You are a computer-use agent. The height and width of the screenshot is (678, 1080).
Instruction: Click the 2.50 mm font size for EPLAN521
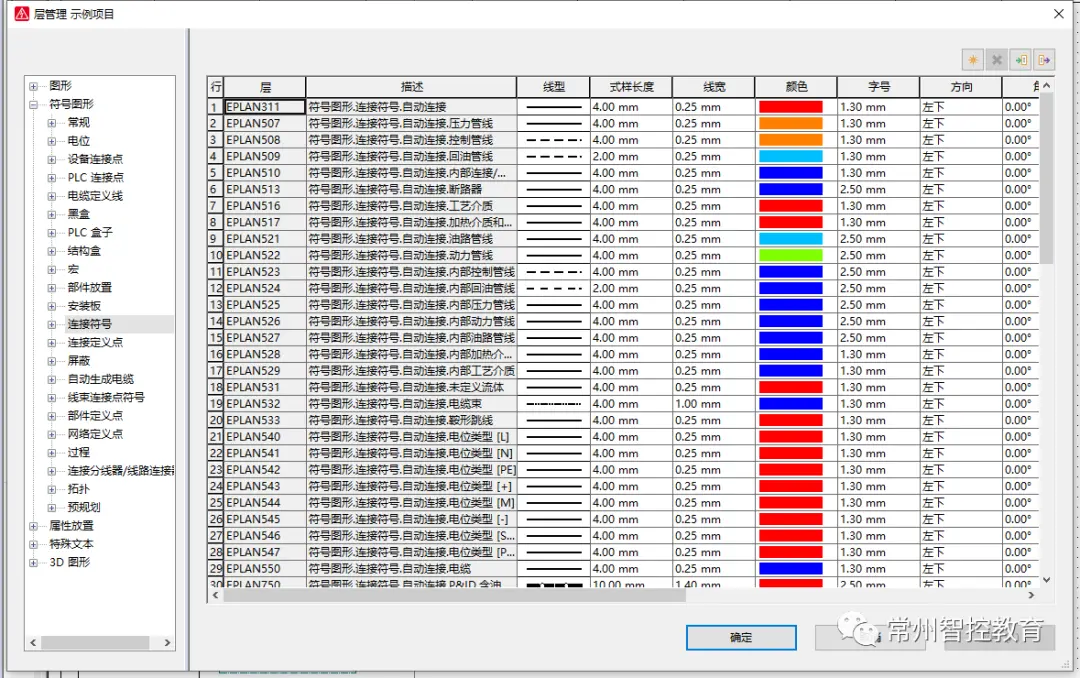click(x=878, y=238)
